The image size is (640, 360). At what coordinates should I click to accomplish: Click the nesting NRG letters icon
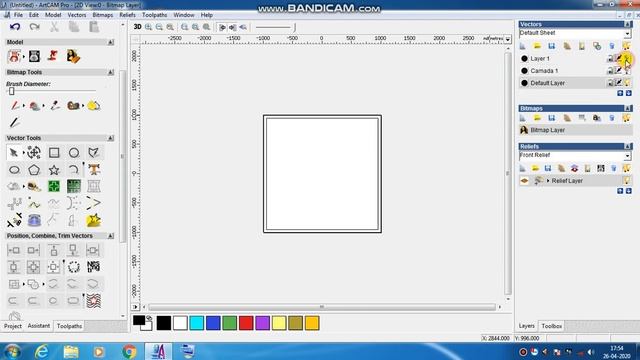[x=93, y=267]
